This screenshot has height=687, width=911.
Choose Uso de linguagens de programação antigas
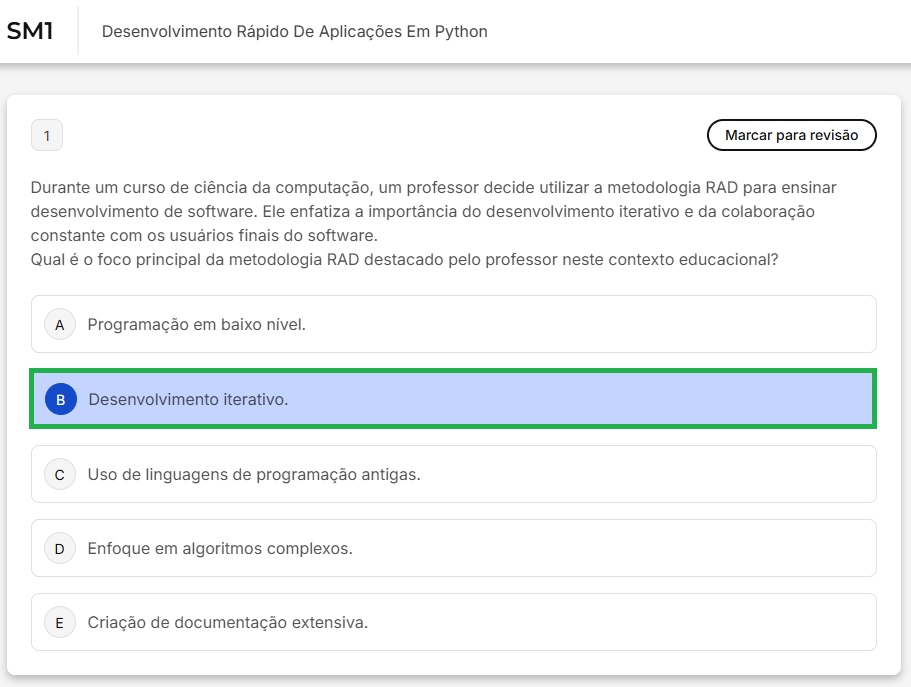[254, 474]
